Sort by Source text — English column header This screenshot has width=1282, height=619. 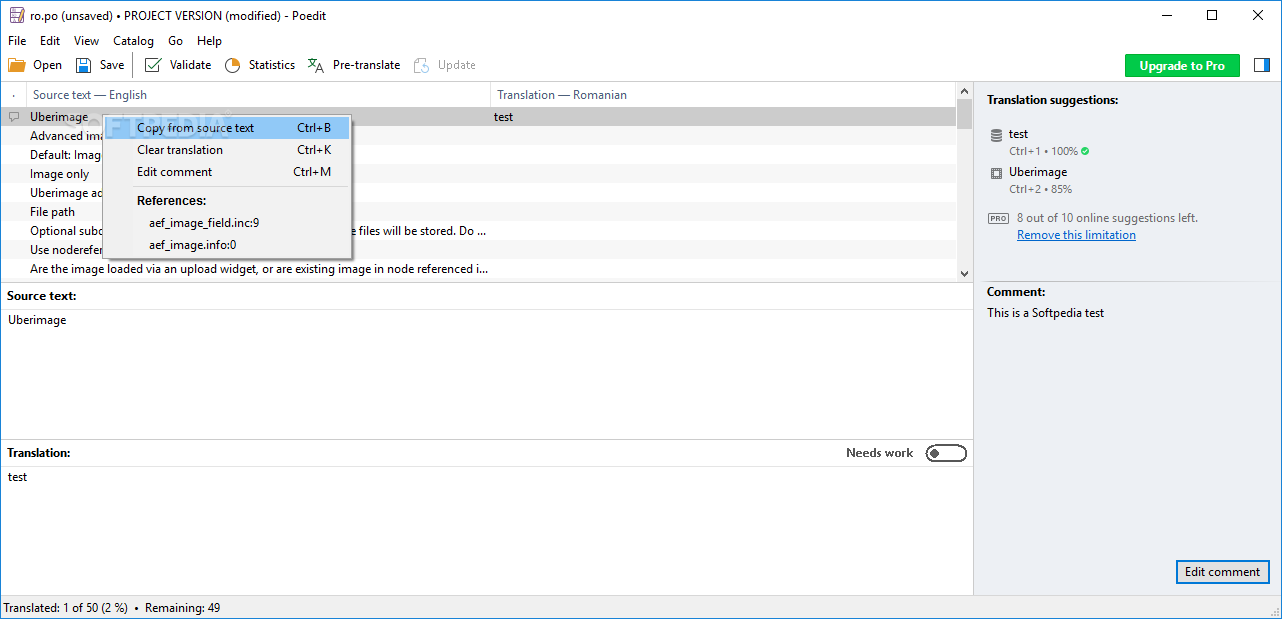(x=259, y=95)
